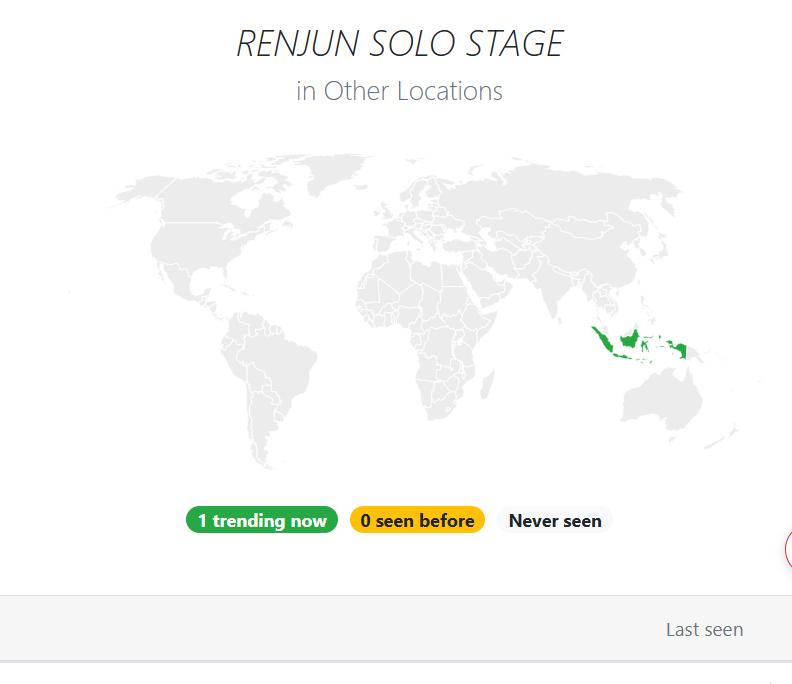Click the 'Last seen' column header

704,629
